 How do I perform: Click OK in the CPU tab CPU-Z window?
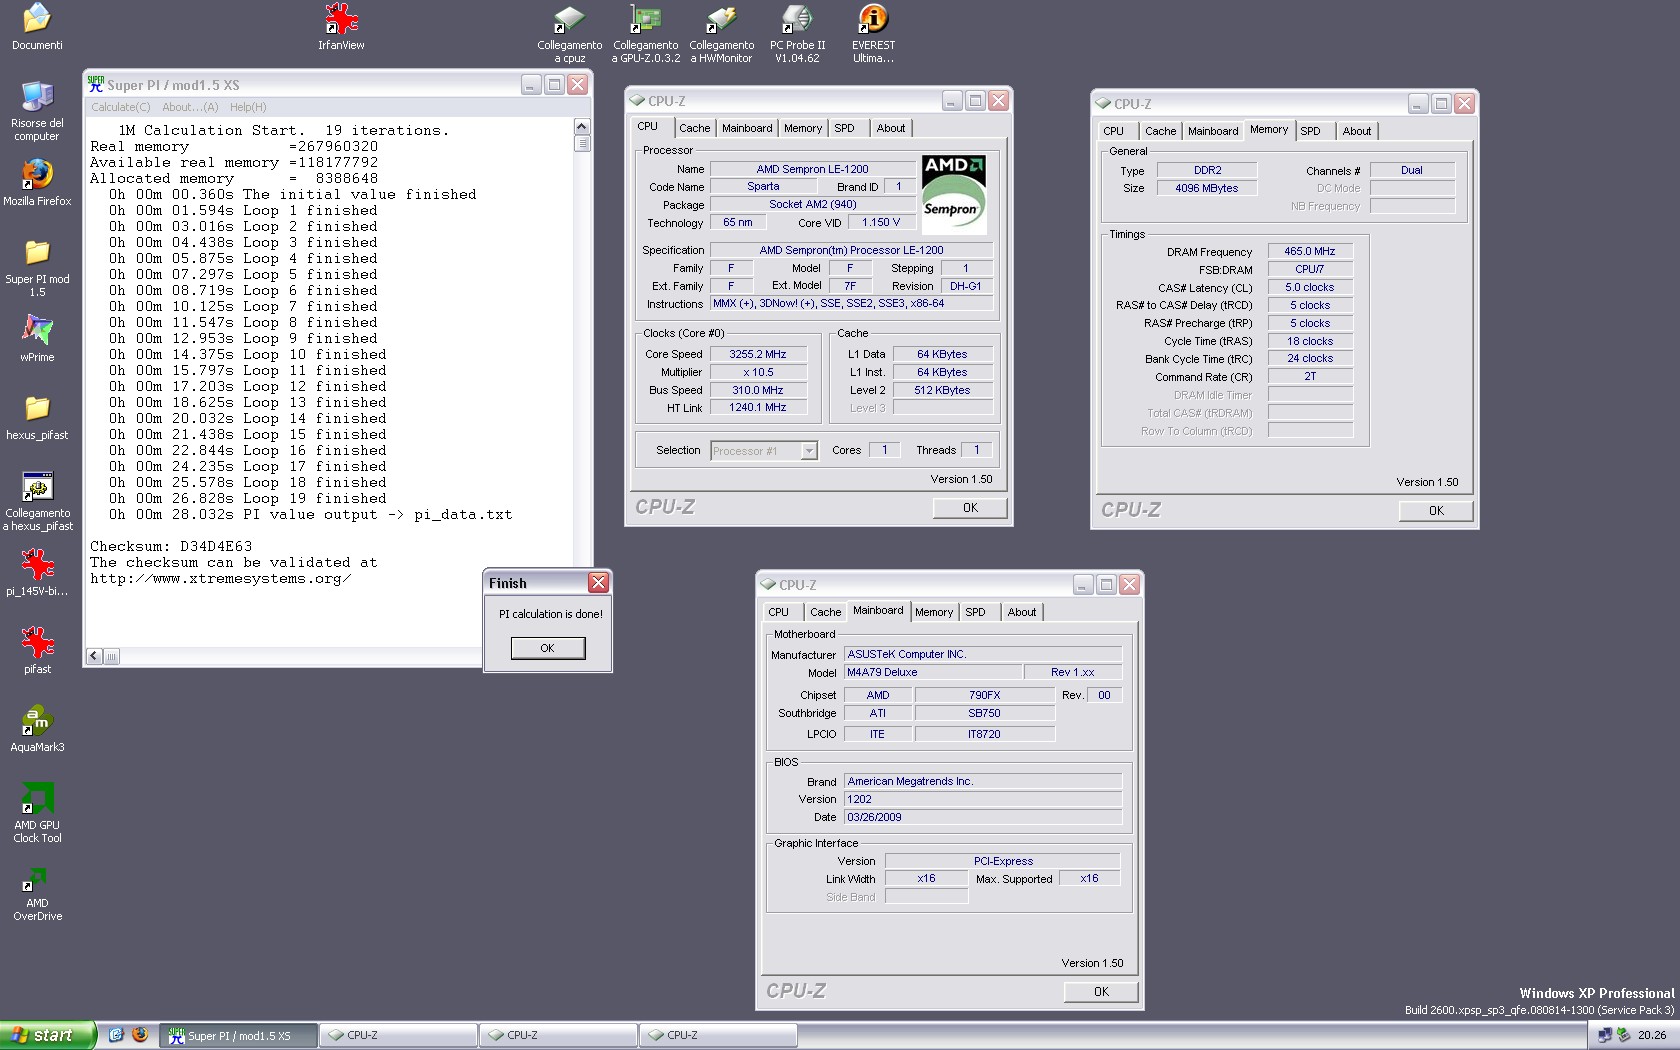[970, 508]
